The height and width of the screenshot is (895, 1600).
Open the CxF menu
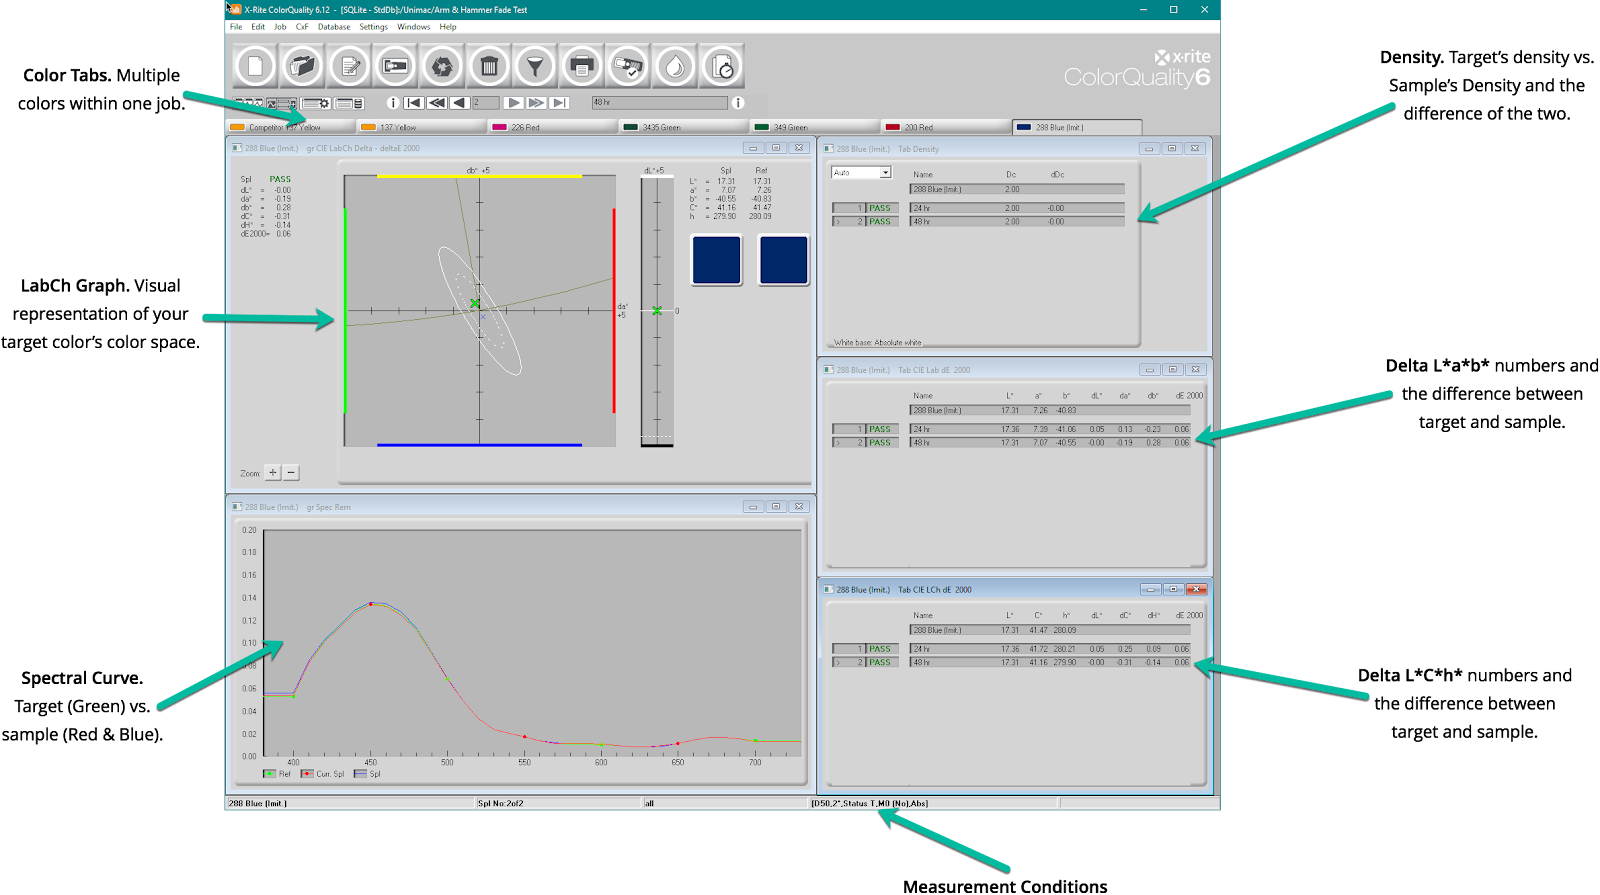(x=302, y=27)
